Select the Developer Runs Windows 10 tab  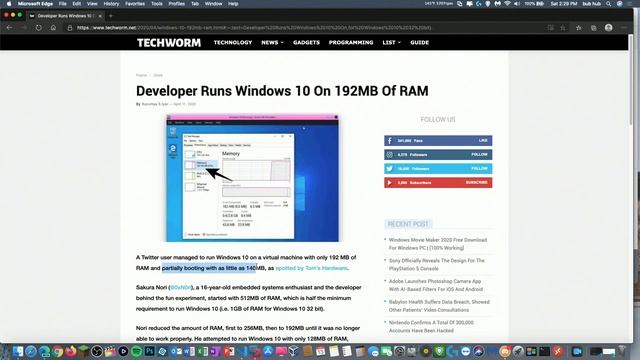[65, 16]
